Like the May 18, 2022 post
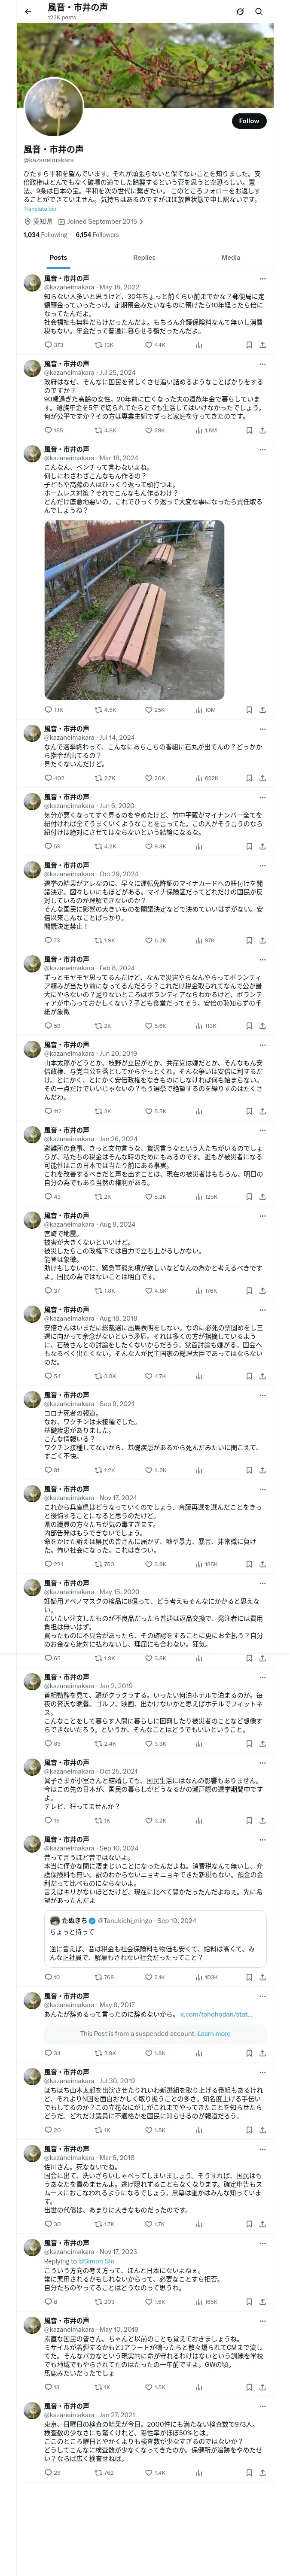Image resolution: width=290 pixels, height=2576 pixels. coord(155,345)
